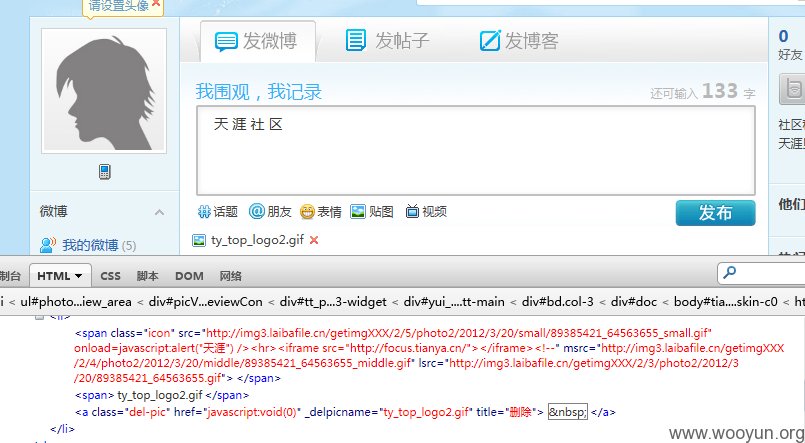
Task: Click the pencil icon beside 发博客
Action: tap(490, 40)
